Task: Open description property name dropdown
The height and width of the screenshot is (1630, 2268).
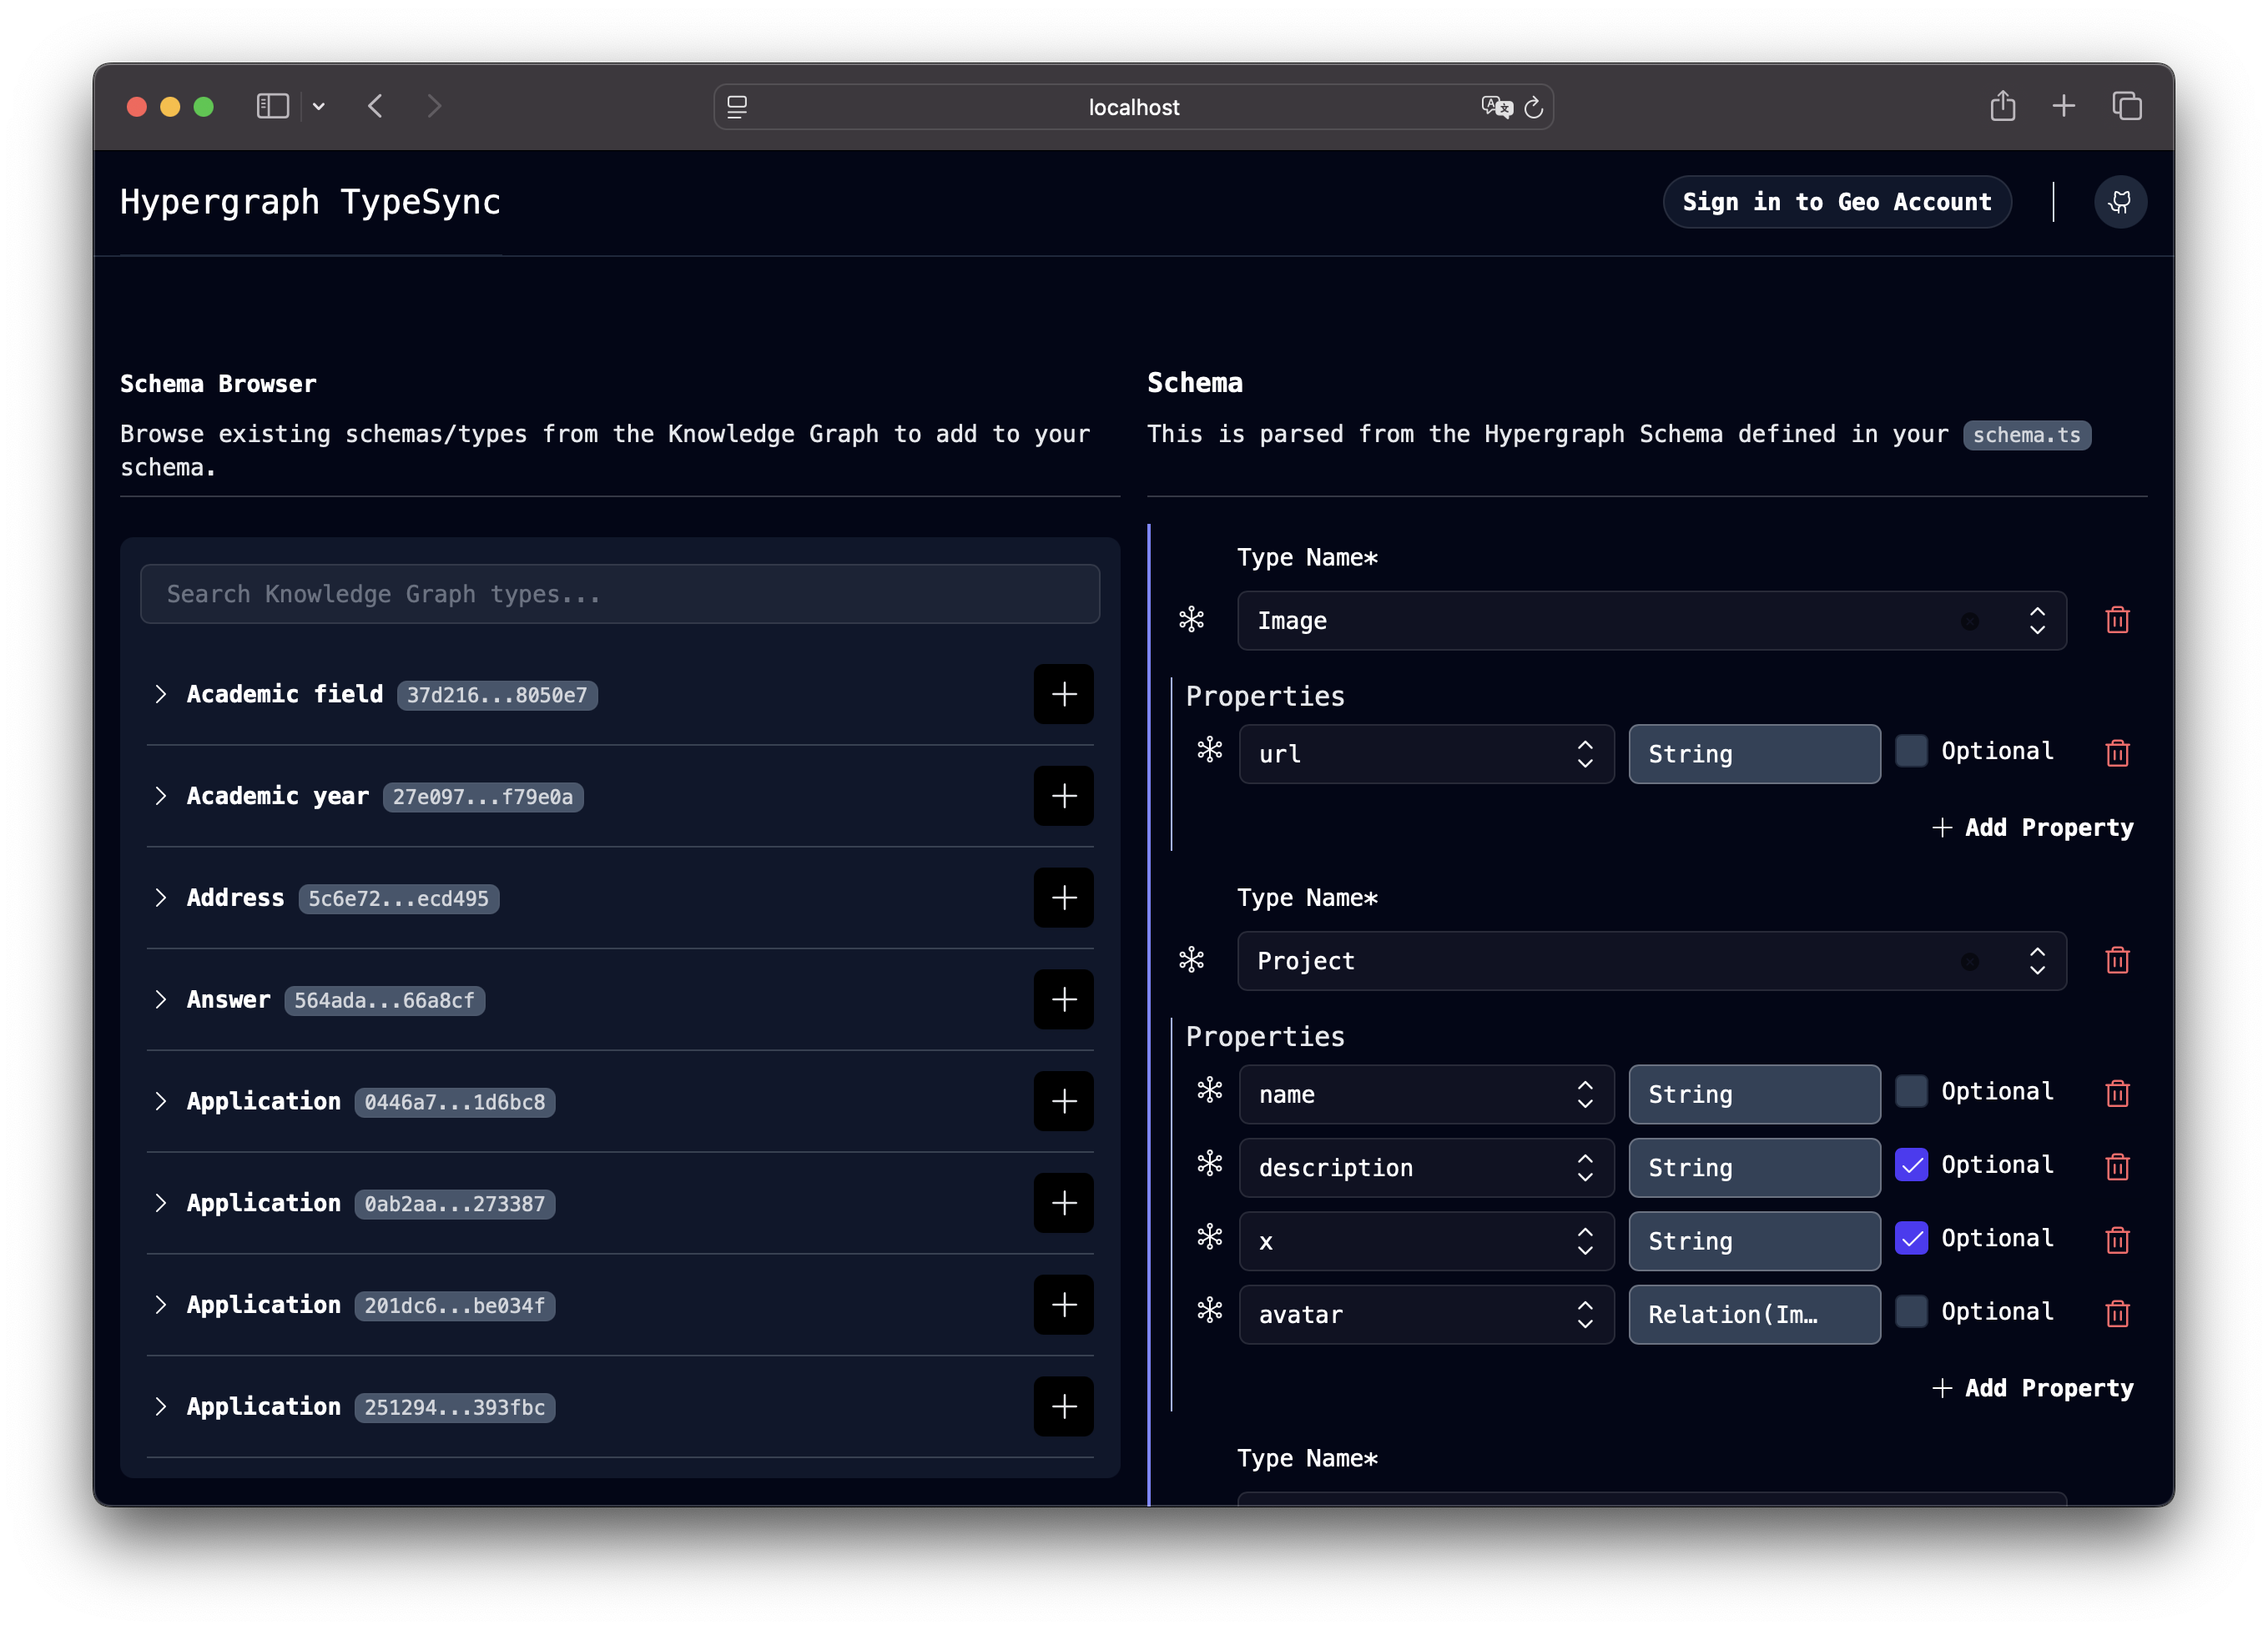Action: [x=1585, y=1168]
